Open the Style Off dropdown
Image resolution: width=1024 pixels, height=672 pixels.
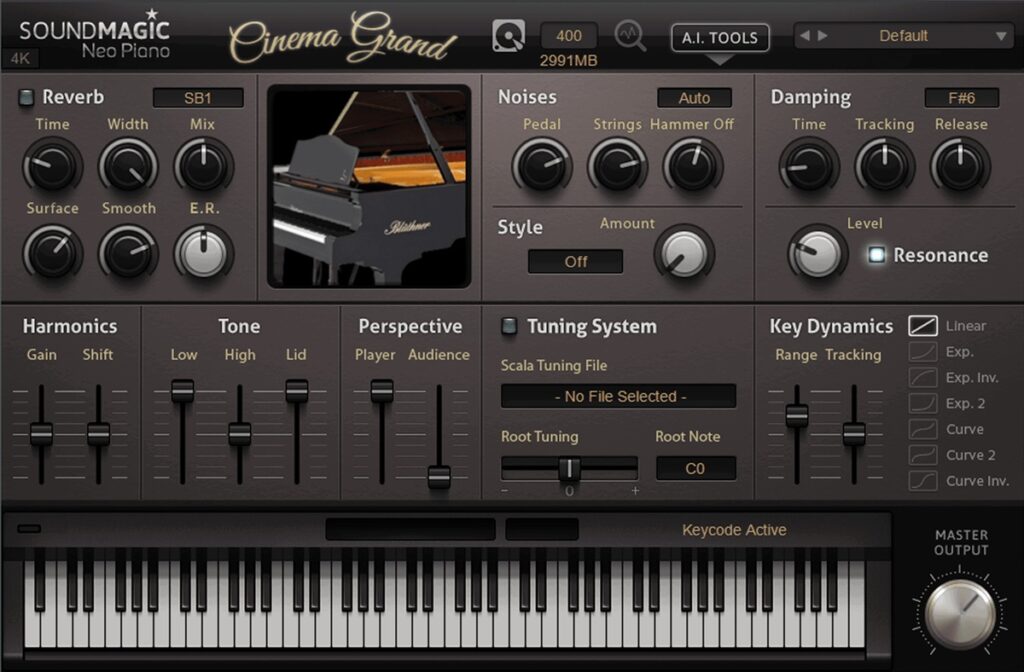click(575, 261)
